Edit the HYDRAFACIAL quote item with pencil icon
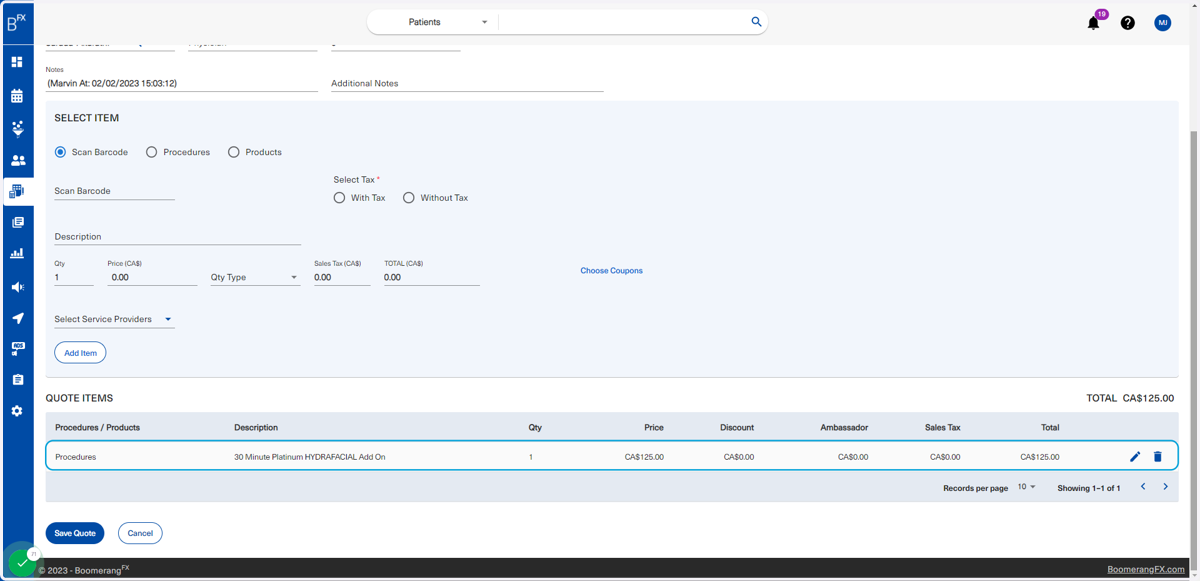Screen dimensions: 1200x581 1135,457
